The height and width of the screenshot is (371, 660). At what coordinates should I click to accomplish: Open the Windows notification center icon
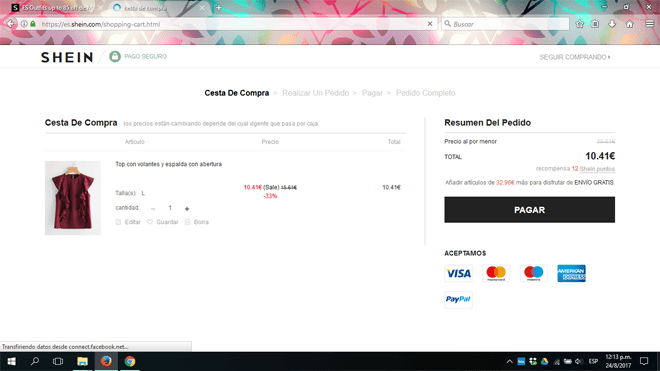click(x=644, y=361)
